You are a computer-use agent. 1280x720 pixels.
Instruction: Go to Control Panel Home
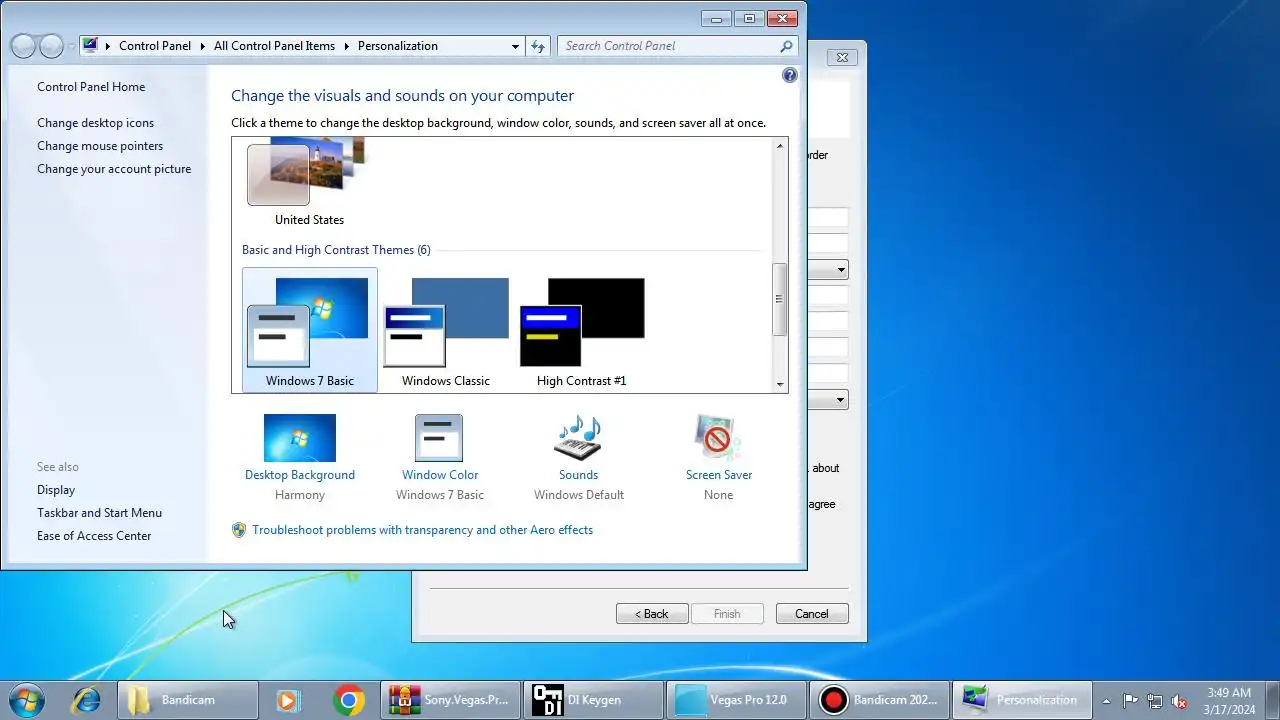[x=91, y=87]
